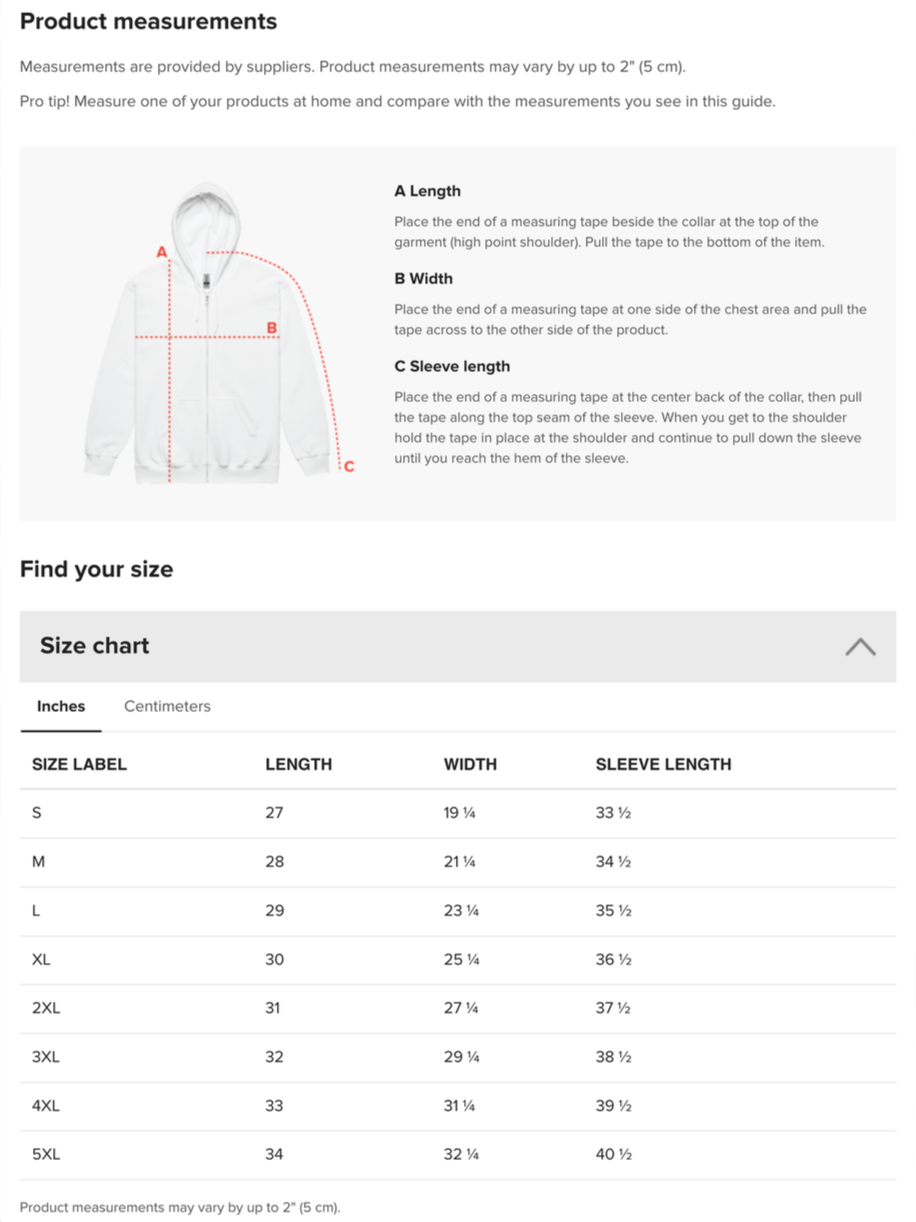This screenshot has height=1222, width=916.
Task: Click the WIDTH column header
Action: [470, 764]
